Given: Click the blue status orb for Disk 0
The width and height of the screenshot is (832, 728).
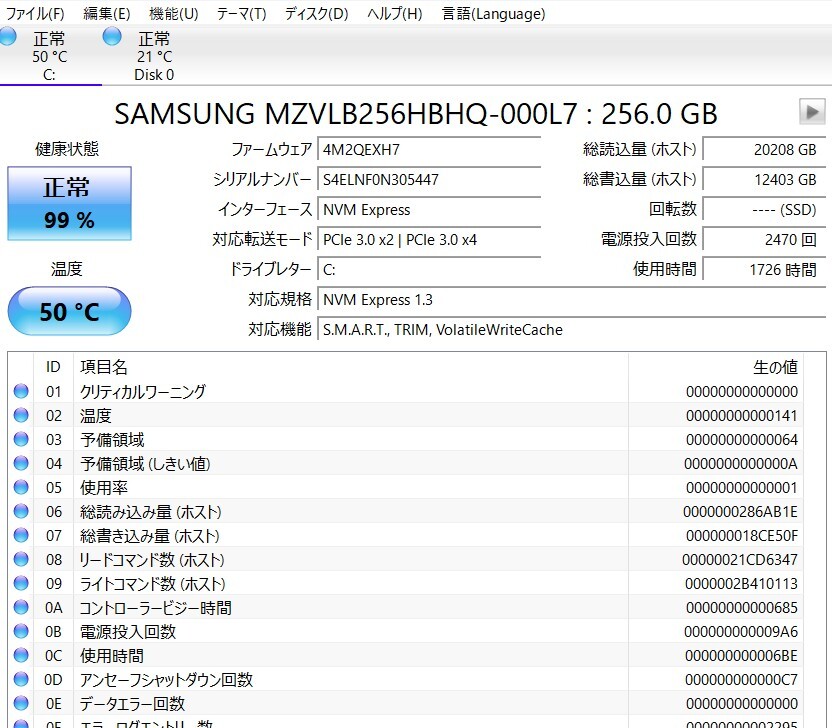Looking at the screenshot, I should pyautogui.click(x=113, y=37).
